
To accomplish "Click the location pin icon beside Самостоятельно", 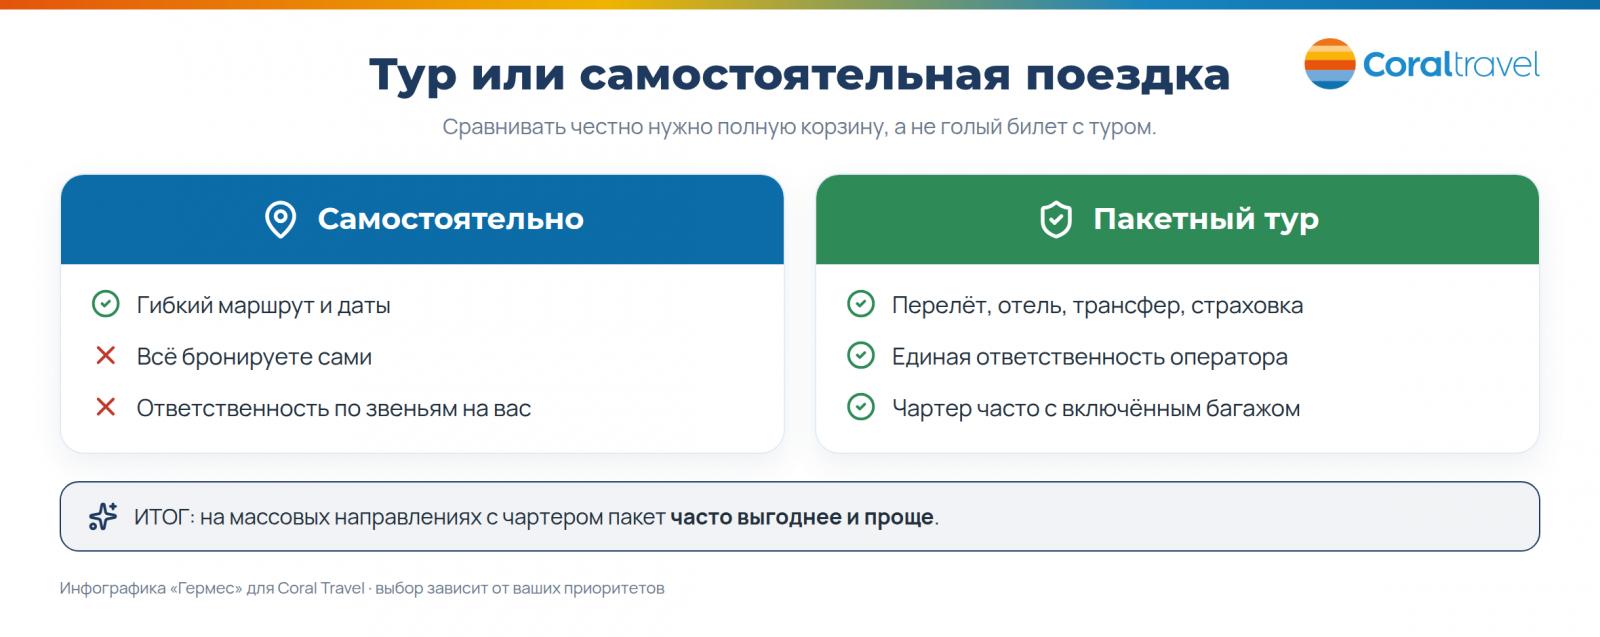I will 280,219.
